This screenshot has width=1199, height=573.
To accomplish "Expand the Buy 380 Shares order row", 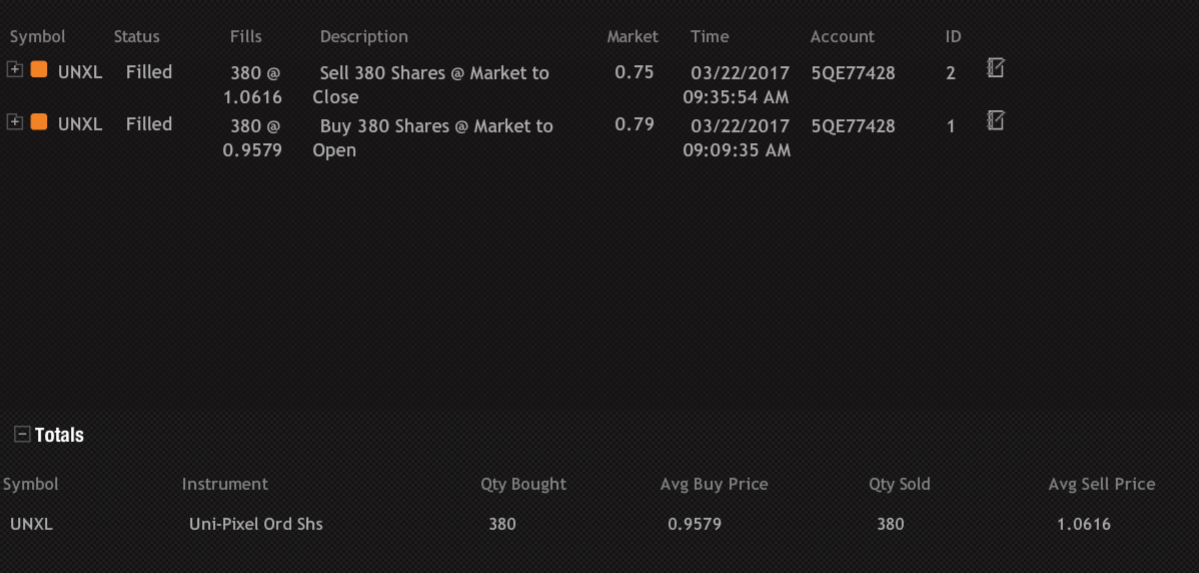I will (x=14, y=121).
